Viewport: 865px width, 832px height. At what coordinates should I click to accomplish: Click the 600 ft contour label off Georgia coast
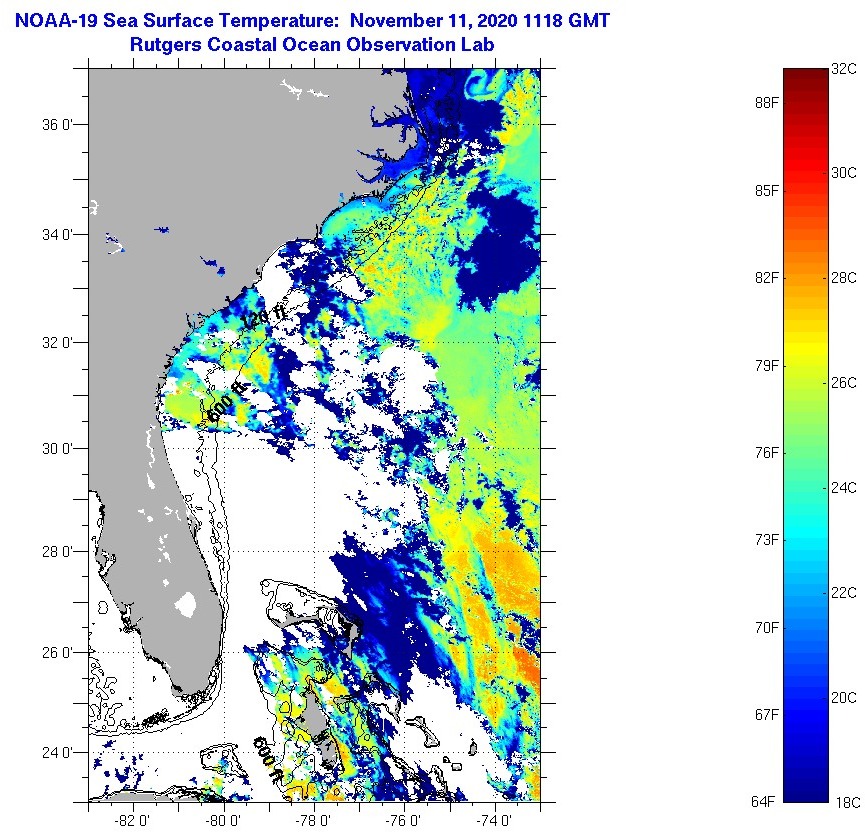(226, 402)
